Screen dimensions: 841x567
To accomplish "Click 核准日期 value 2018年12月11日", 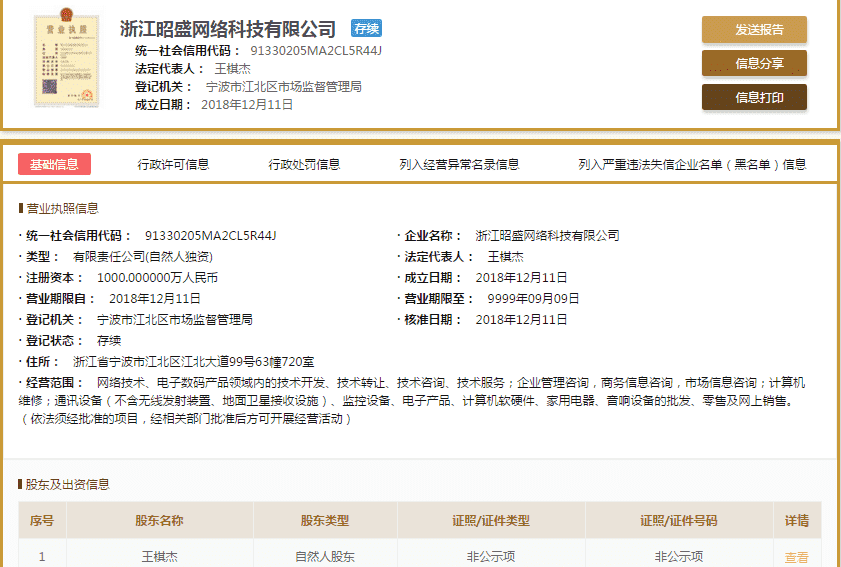I will click(521, 320).
